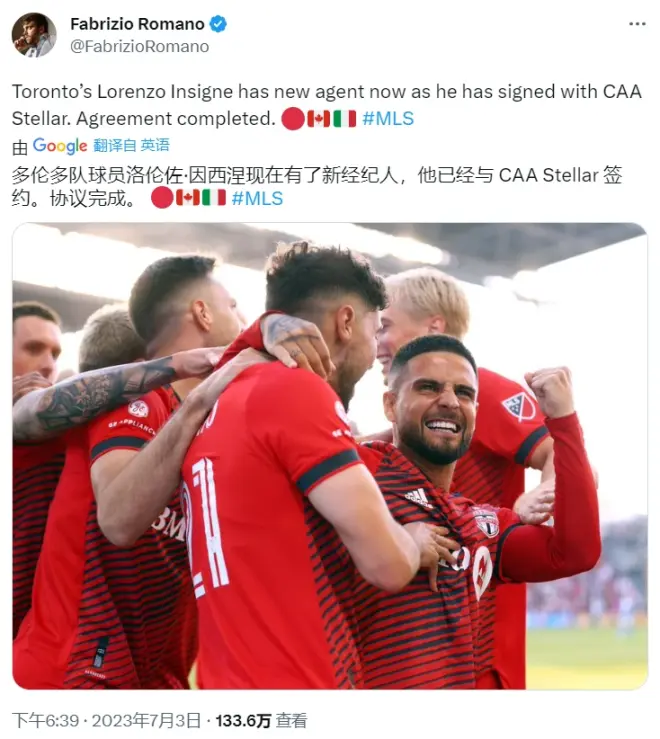Open the three-dot more options menu
Screen dimensions: 660x739
(x=637, y=24)
